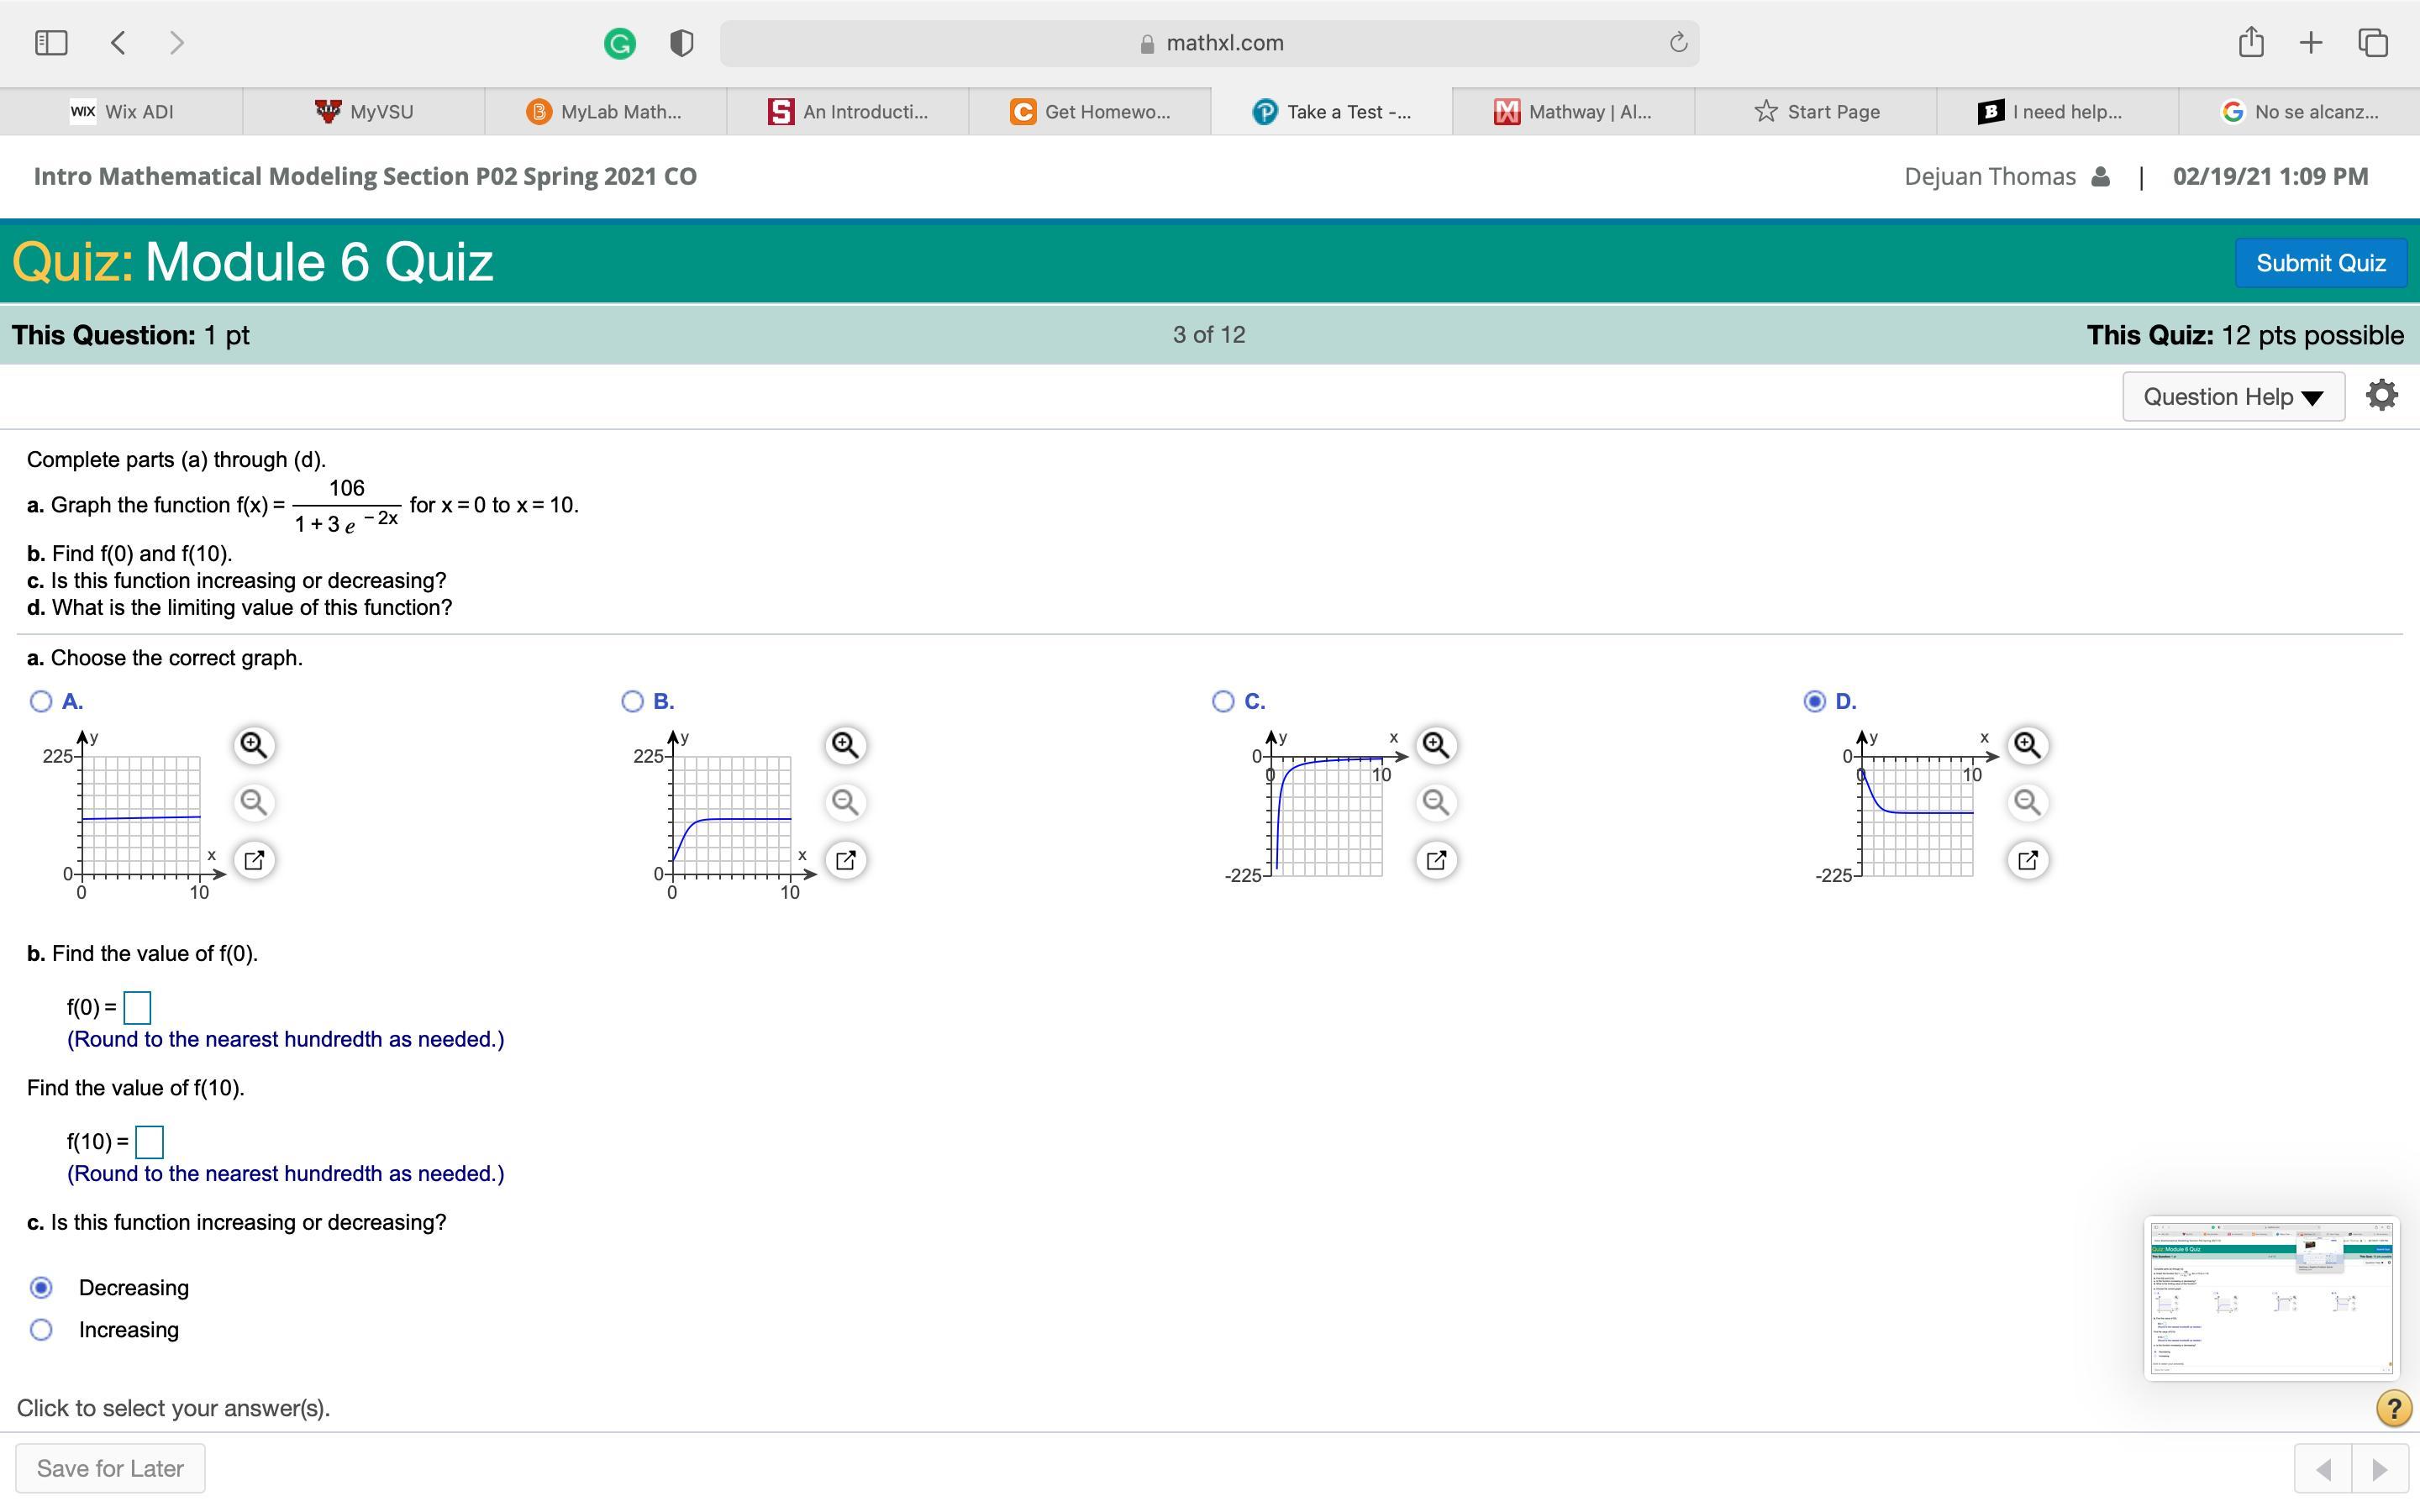The width and height of the screenshot is (2420, 1512).
Task: Choose the Increasing radio option
Action: (x=41, y=1330)
